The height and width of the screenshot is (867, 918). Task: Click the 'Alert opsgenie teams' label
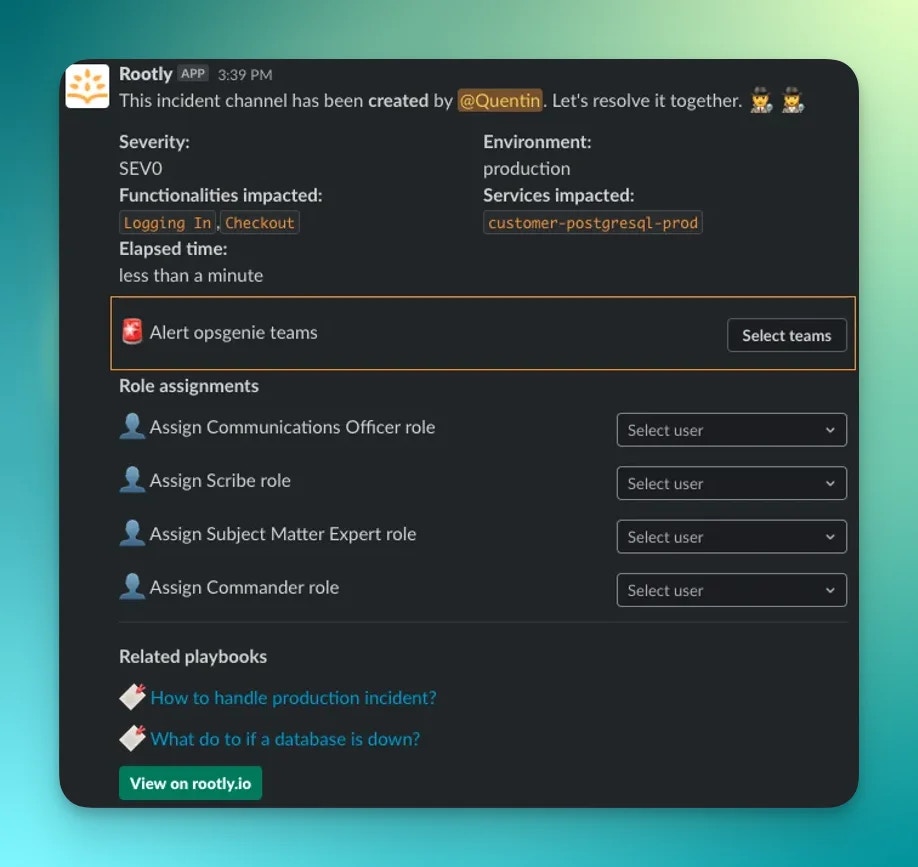[x=233, y=332]
